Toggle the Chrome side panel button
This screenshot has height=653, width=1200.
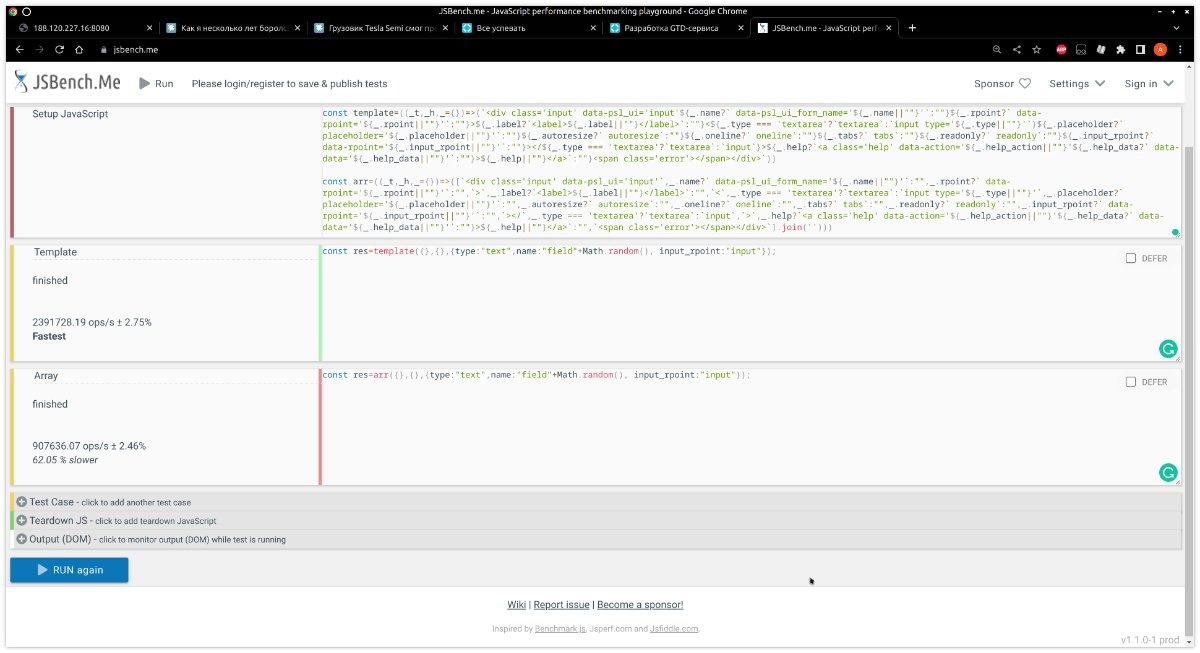click(1140, 49)
